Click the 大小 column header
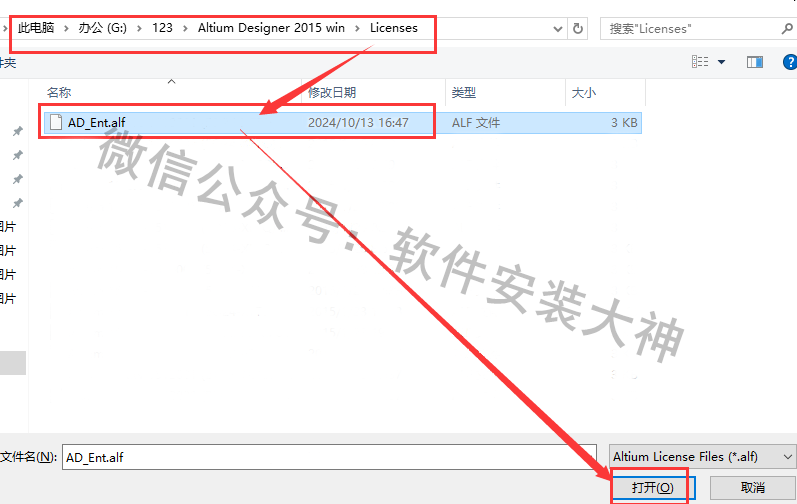Image resolution: width=797 pixels, height=504 pixels. click(583, 92)
